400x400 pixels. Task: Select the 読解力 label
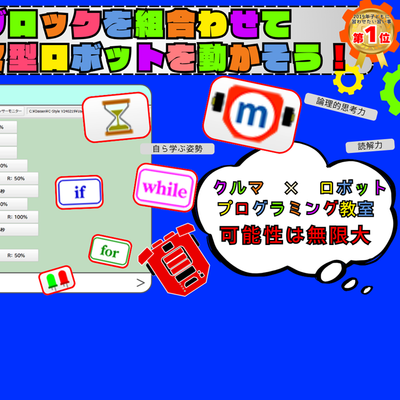[x=370, y=146]
